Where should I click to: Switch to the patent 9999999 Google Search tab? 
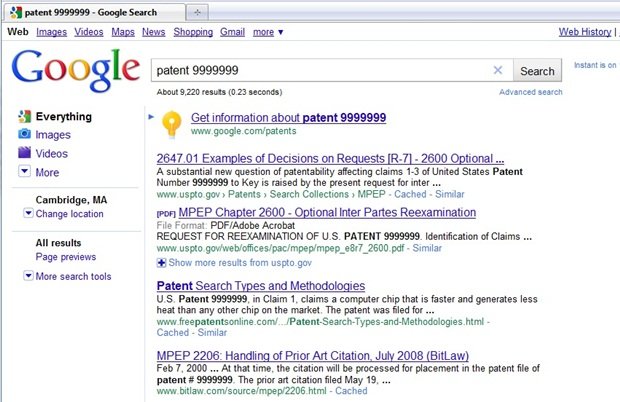(x=95, y=13)
